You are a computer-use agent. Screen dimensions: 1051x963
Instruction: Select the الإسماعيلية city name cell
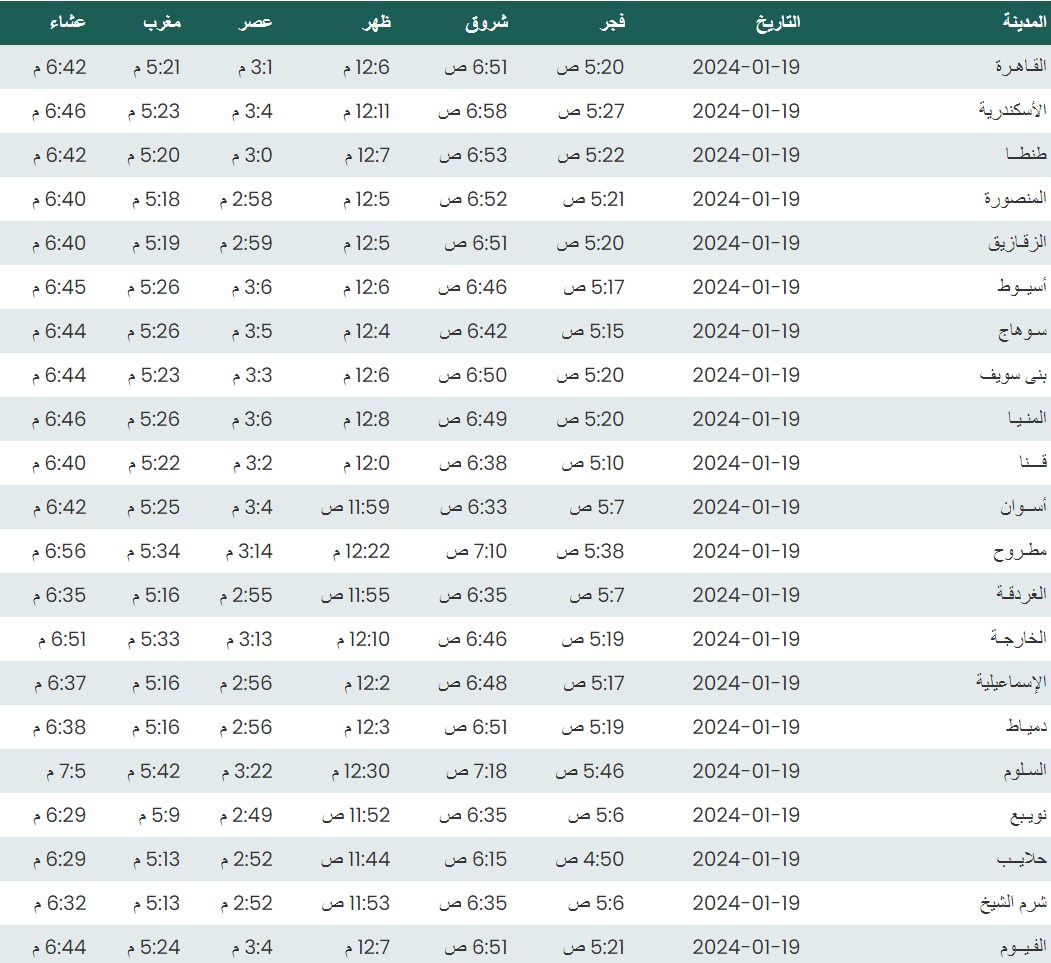point(1011,683)
